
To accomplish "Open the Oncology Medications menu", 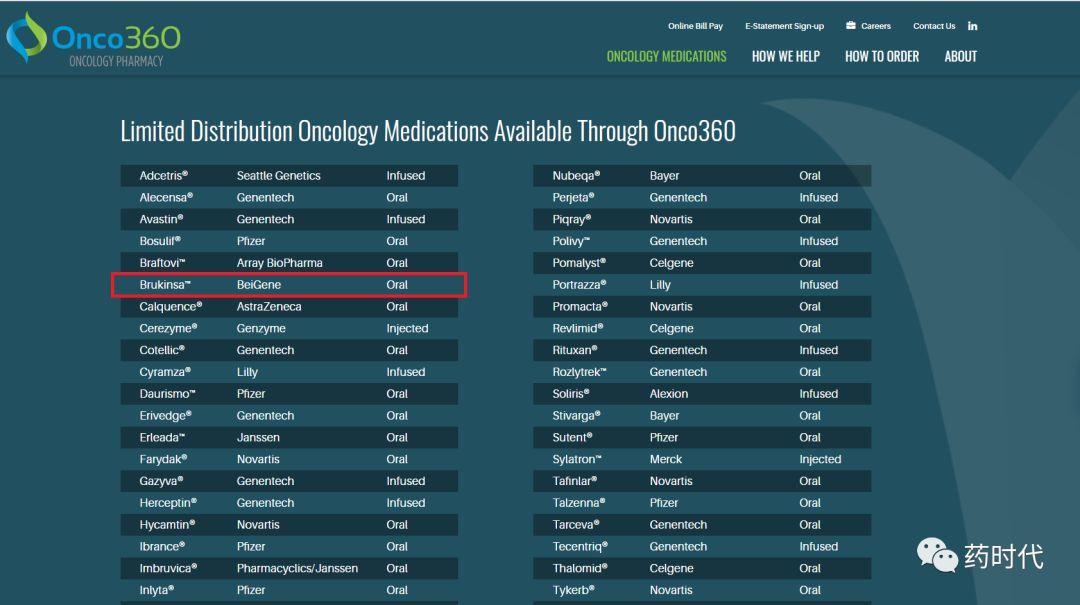I will [666, 57].
